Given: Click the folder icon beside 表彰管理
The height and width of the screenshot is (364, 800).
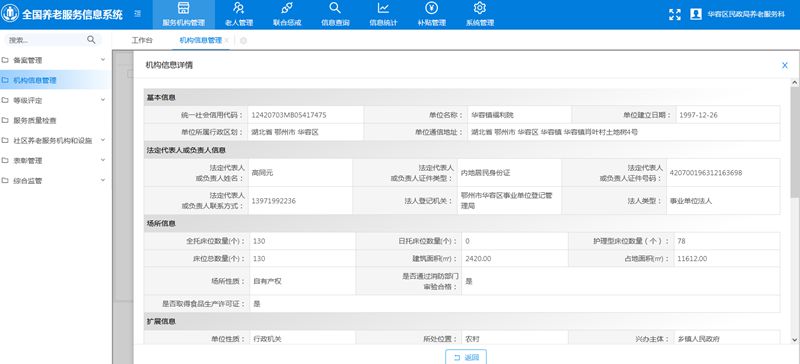Looking at the screenshot, I should click(5, 160).
